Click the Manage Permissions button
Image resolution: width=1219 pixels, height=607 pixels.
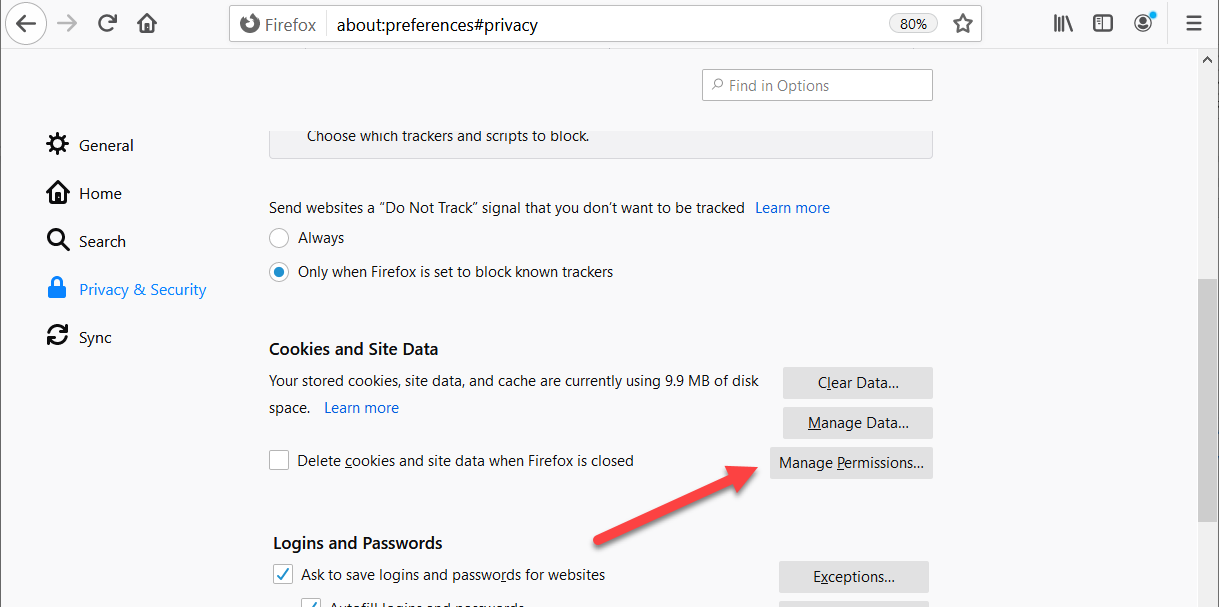point(851,463)
